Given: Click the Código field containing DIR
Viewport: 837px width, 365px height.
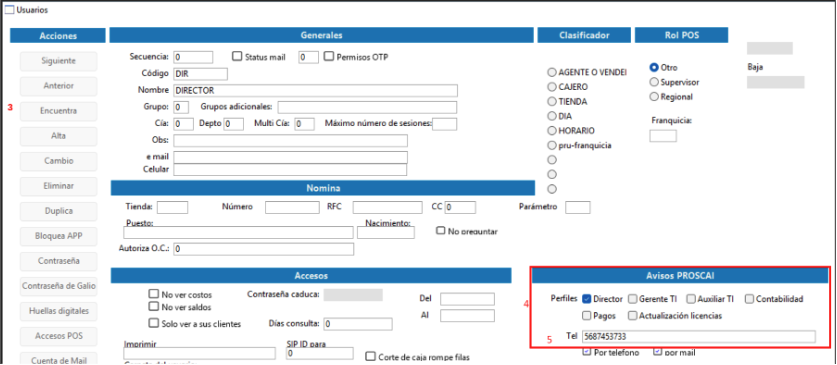Looking at the screenshot, I should [x=200, y=74].
